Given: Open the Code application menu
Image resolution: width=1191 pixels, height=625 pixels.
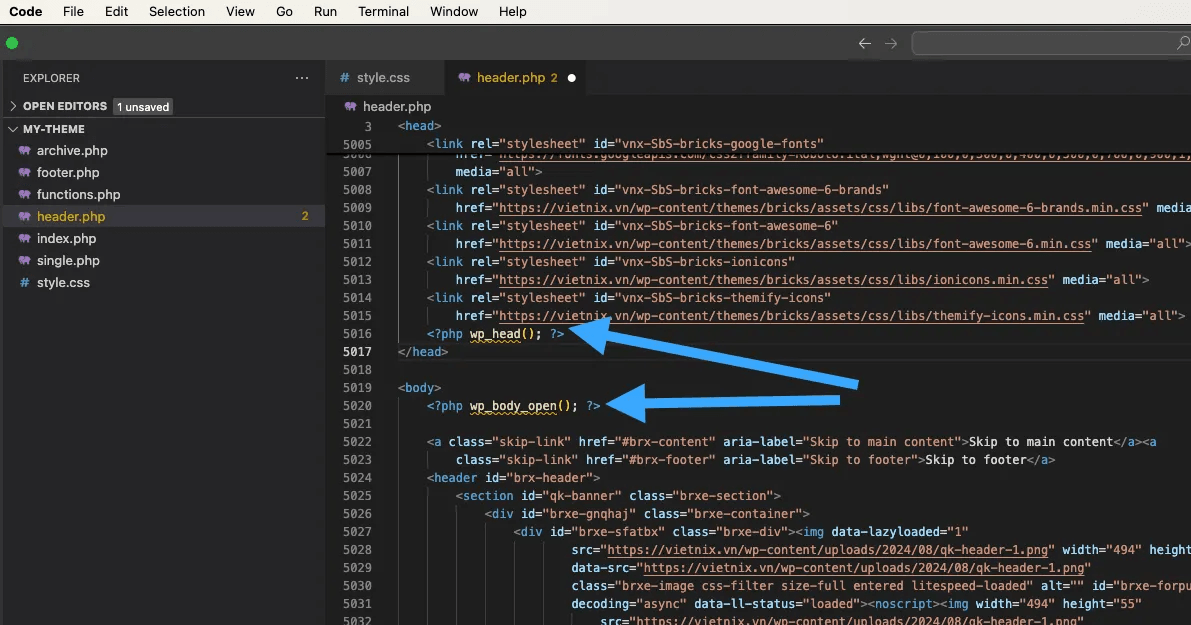Looking at the screenshot, I should 25,11.
